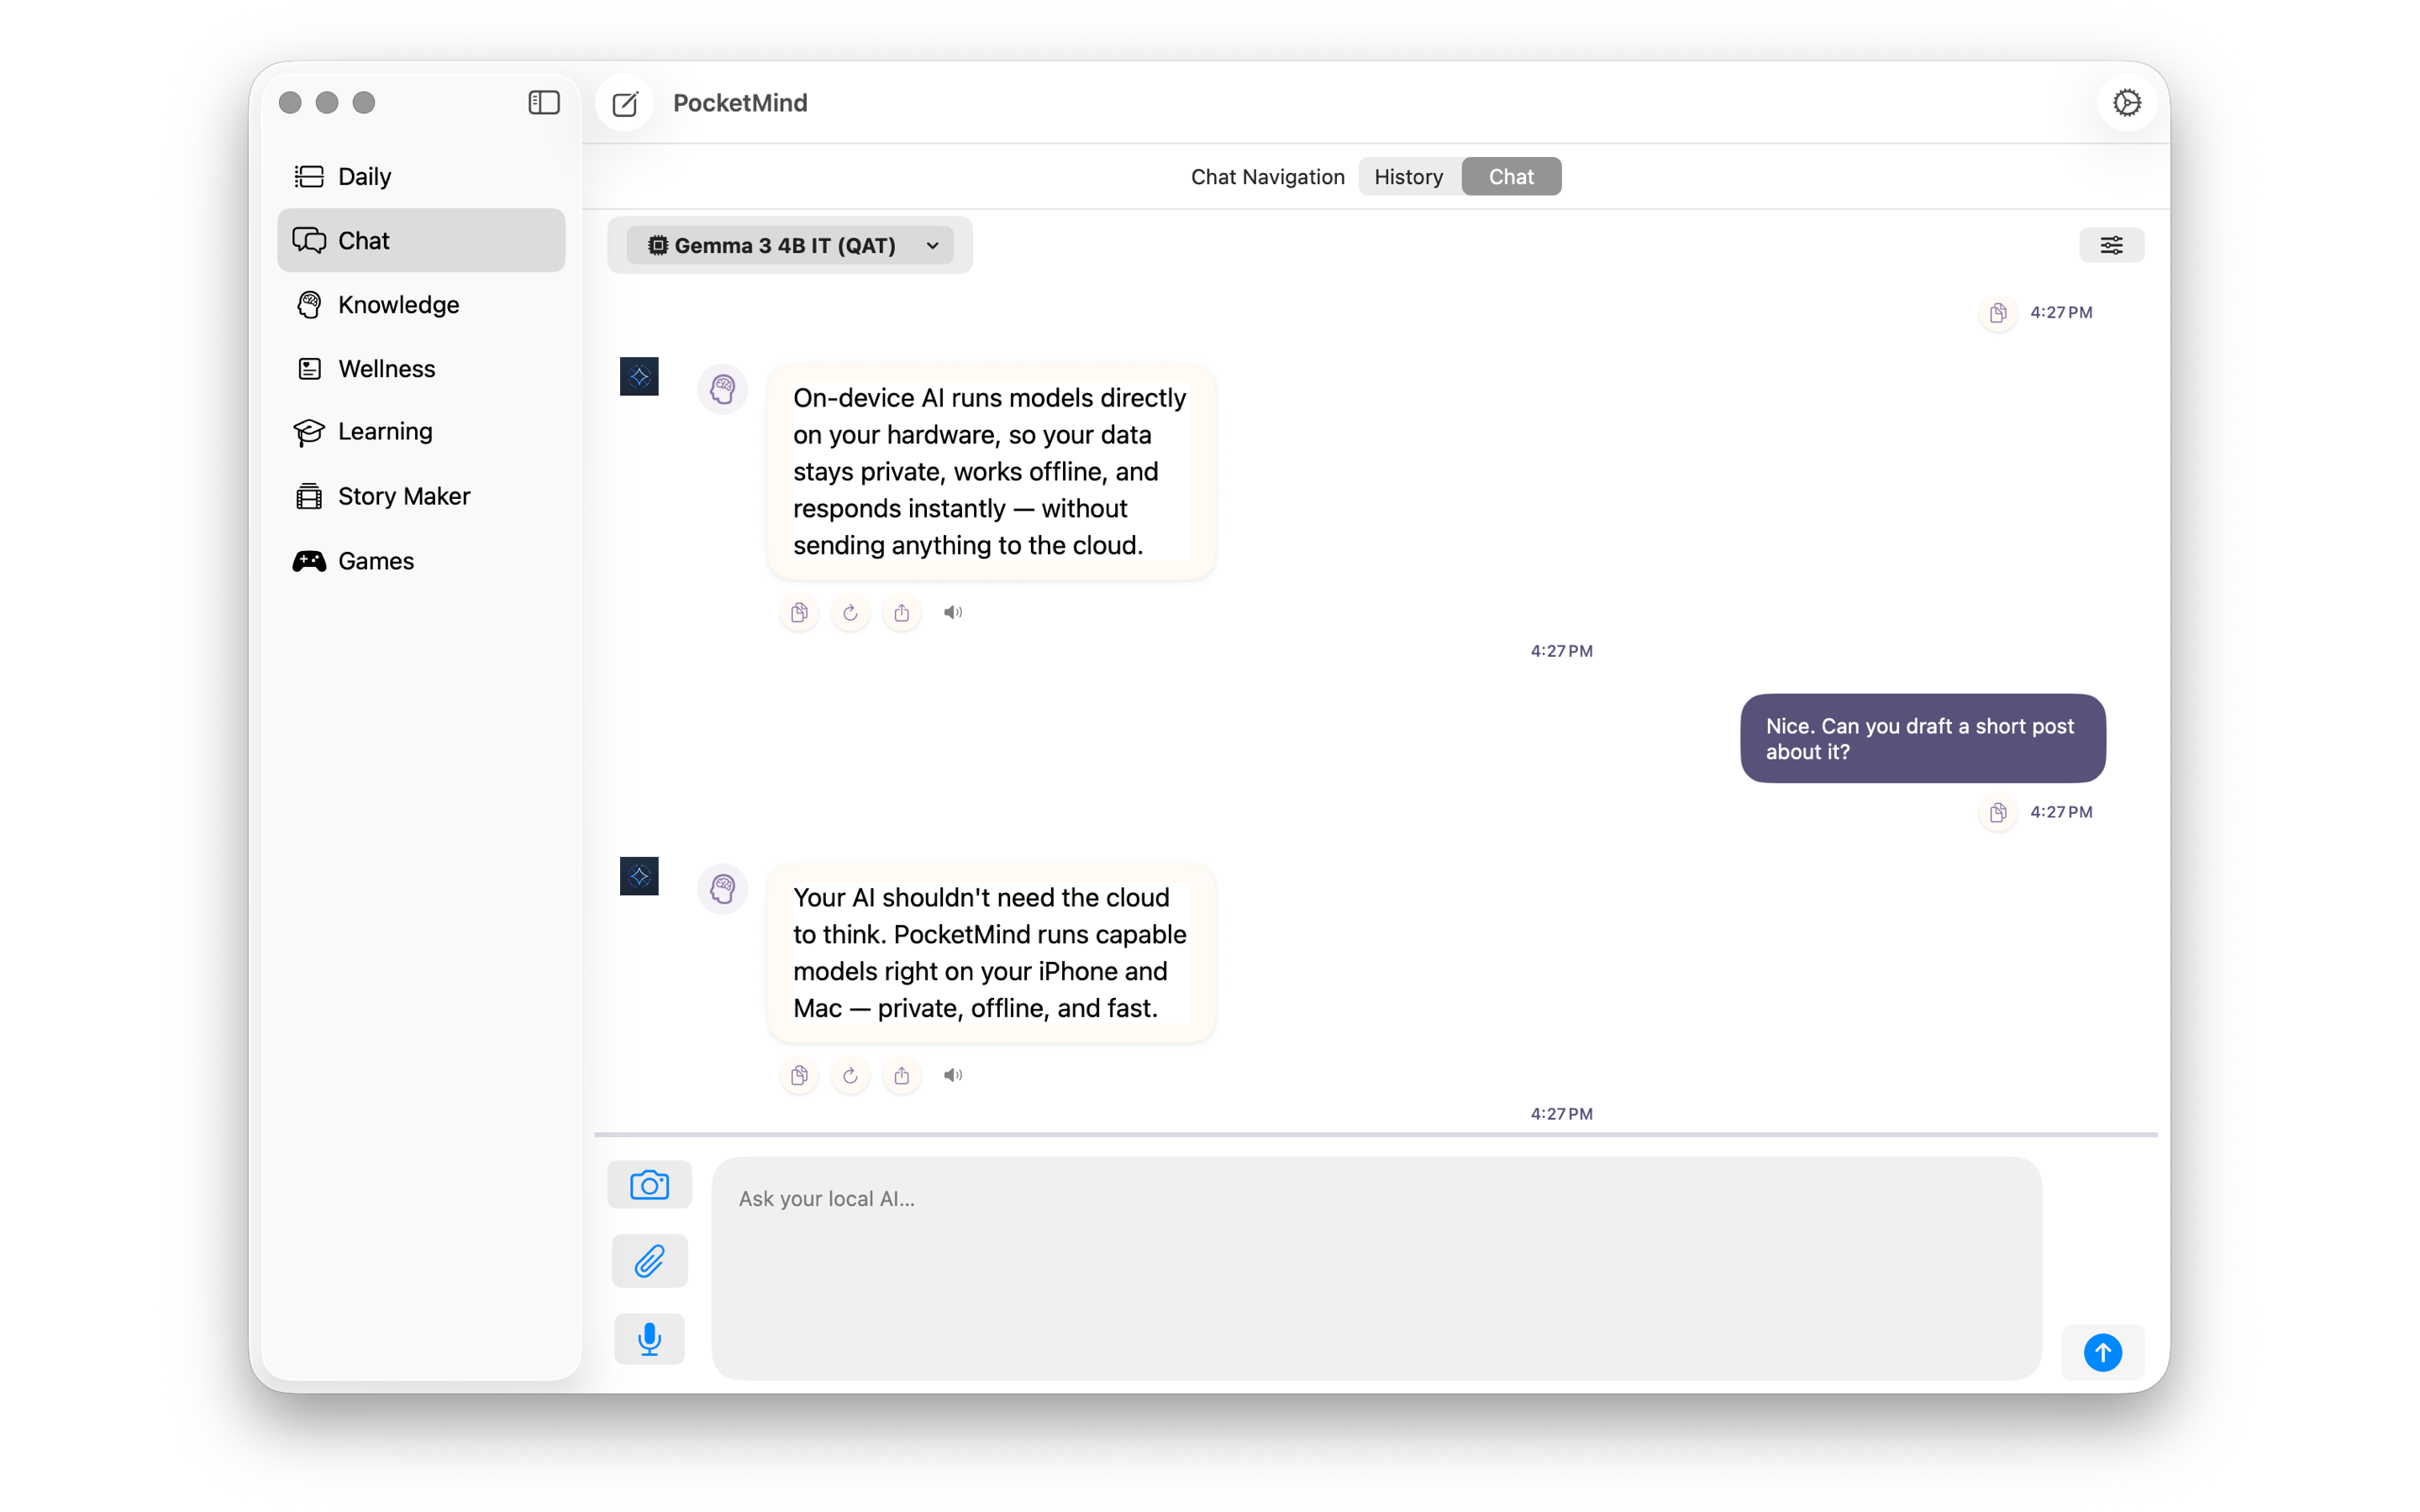Read aloud the on-device AI response
This screenshot has height=1512, width=2420.
[953, 612]
